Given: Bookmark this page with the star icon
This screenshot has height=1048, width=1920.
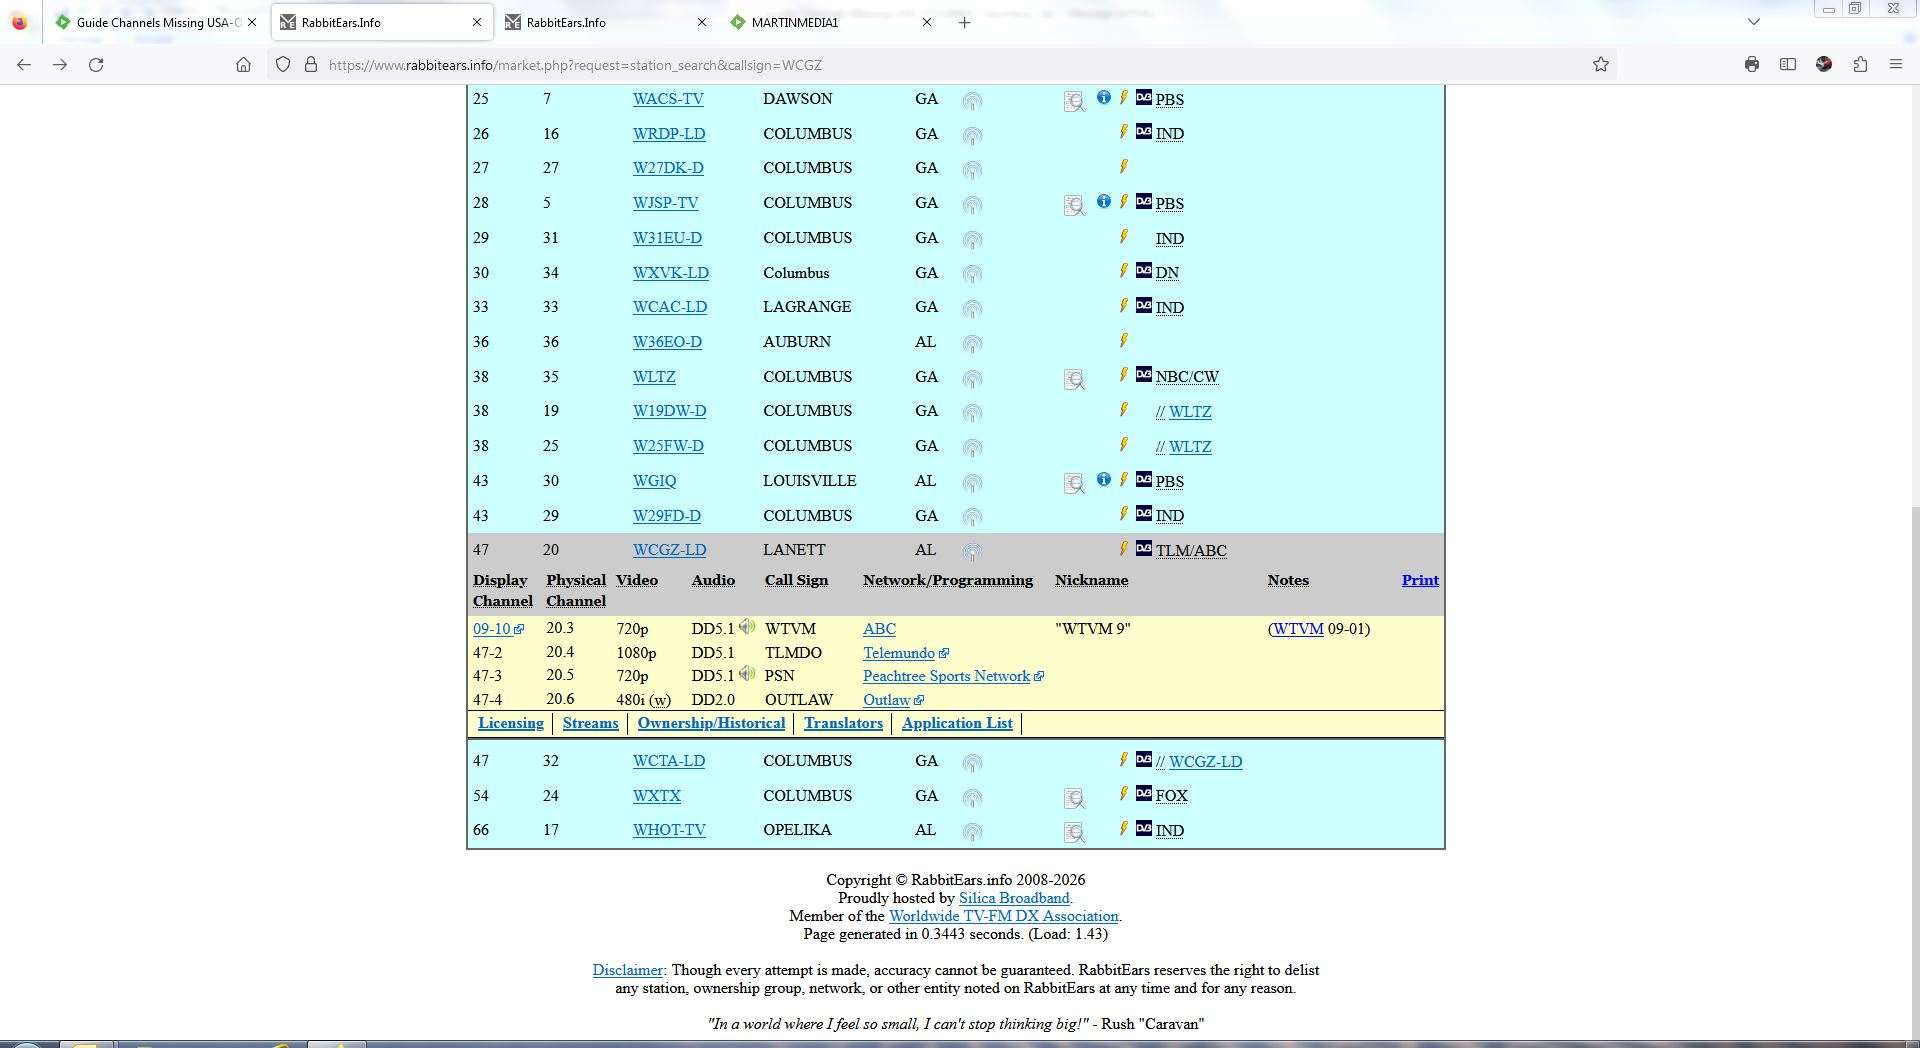Looking at the screenshot, I should [x=1601, y=65].
